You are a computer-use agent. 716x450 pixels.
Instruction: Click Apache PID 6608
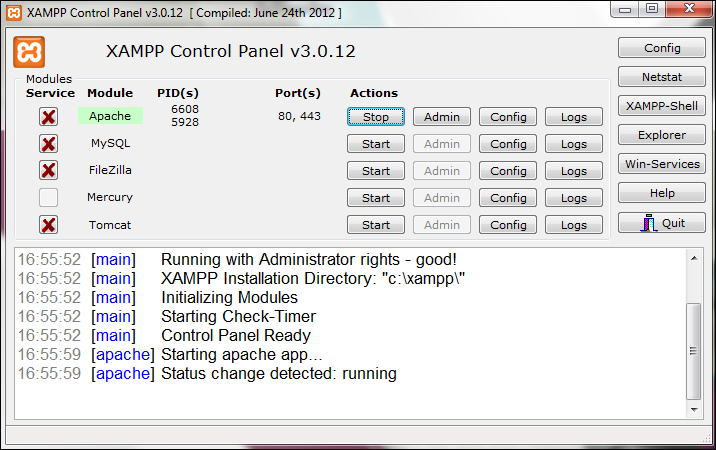click(185, 109)
